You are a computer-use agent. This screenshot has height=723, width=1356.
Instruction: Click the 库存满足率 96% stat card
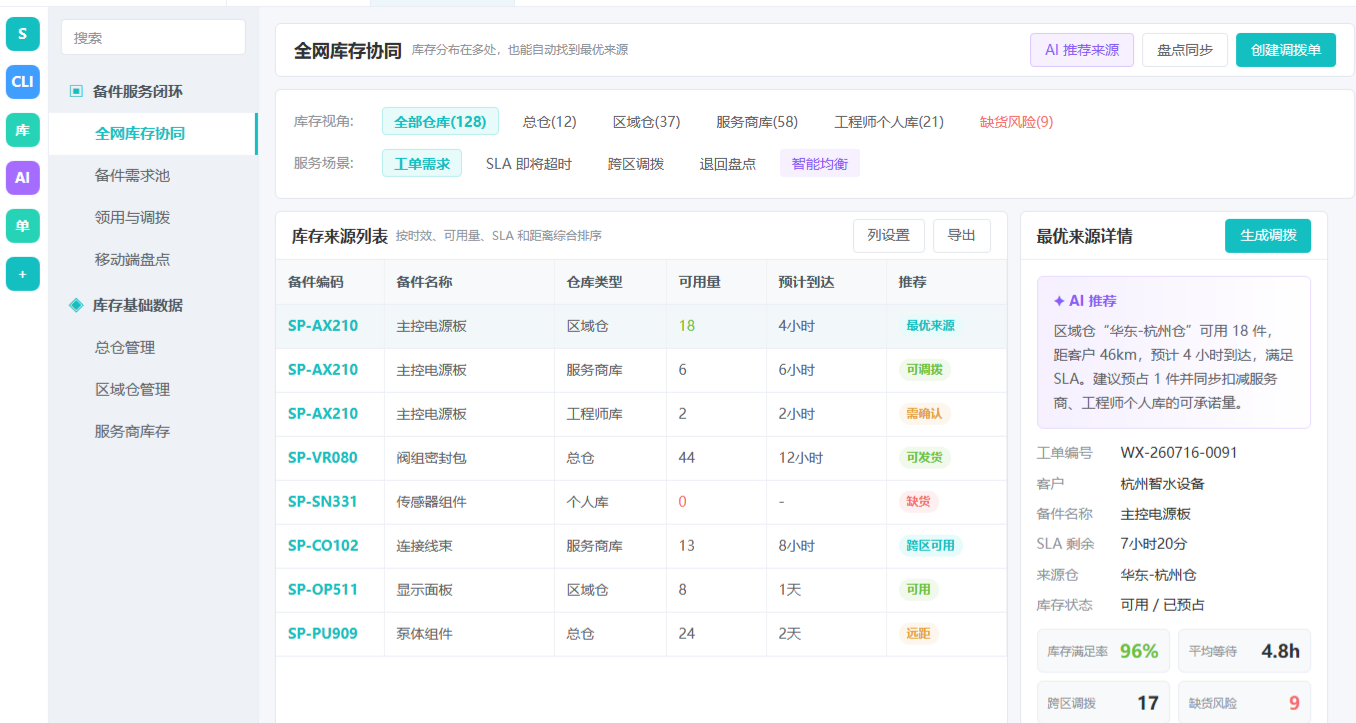pyautogui.click(x=1103, y=651)
